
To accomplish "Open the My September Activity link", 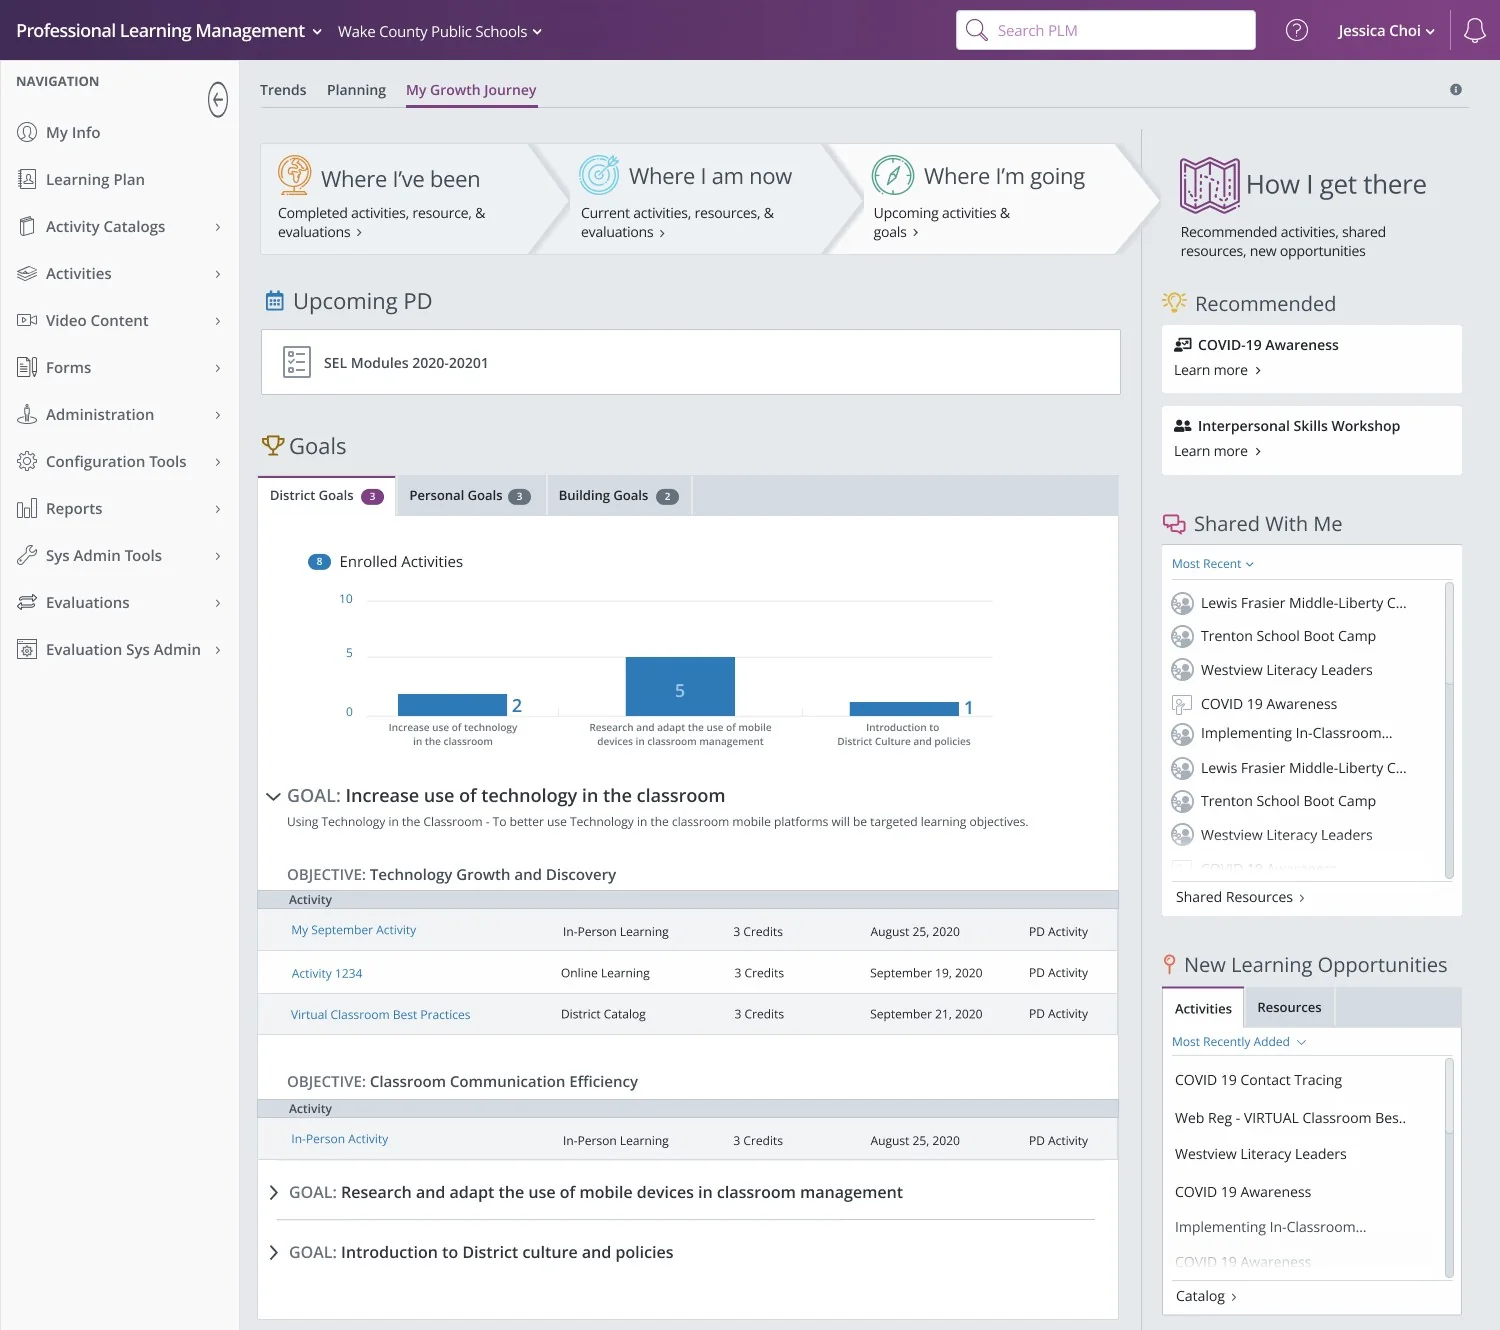I will [353, 930].
